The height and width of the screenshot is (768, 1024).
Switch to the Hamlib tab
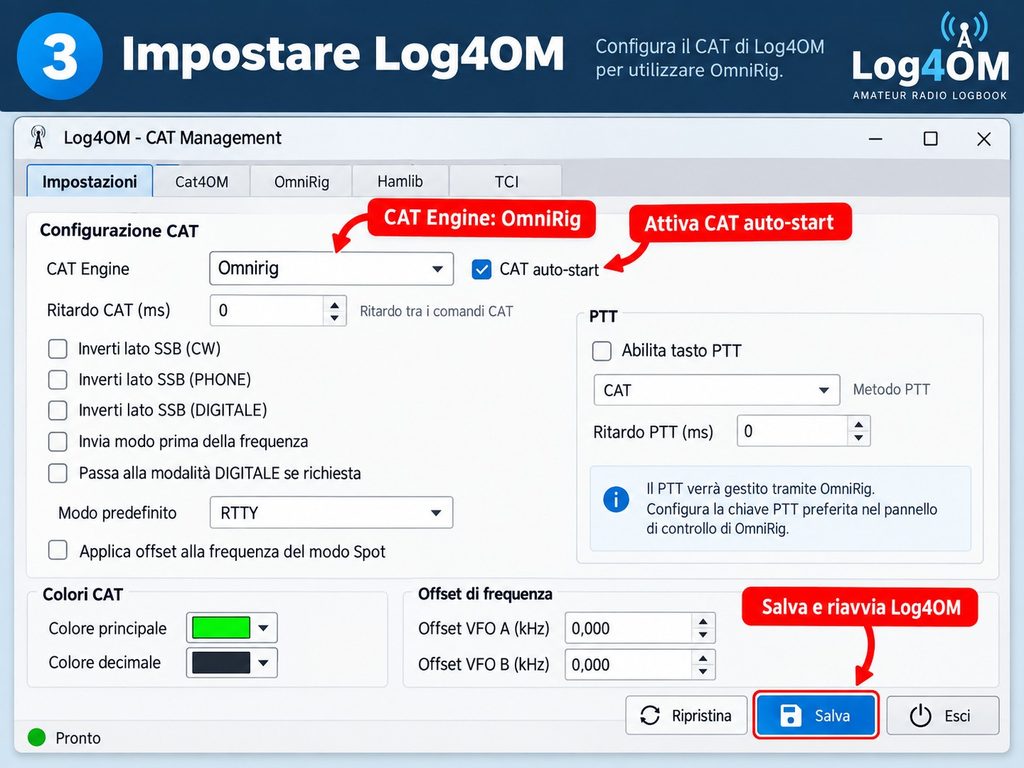(x=400, y=181)
